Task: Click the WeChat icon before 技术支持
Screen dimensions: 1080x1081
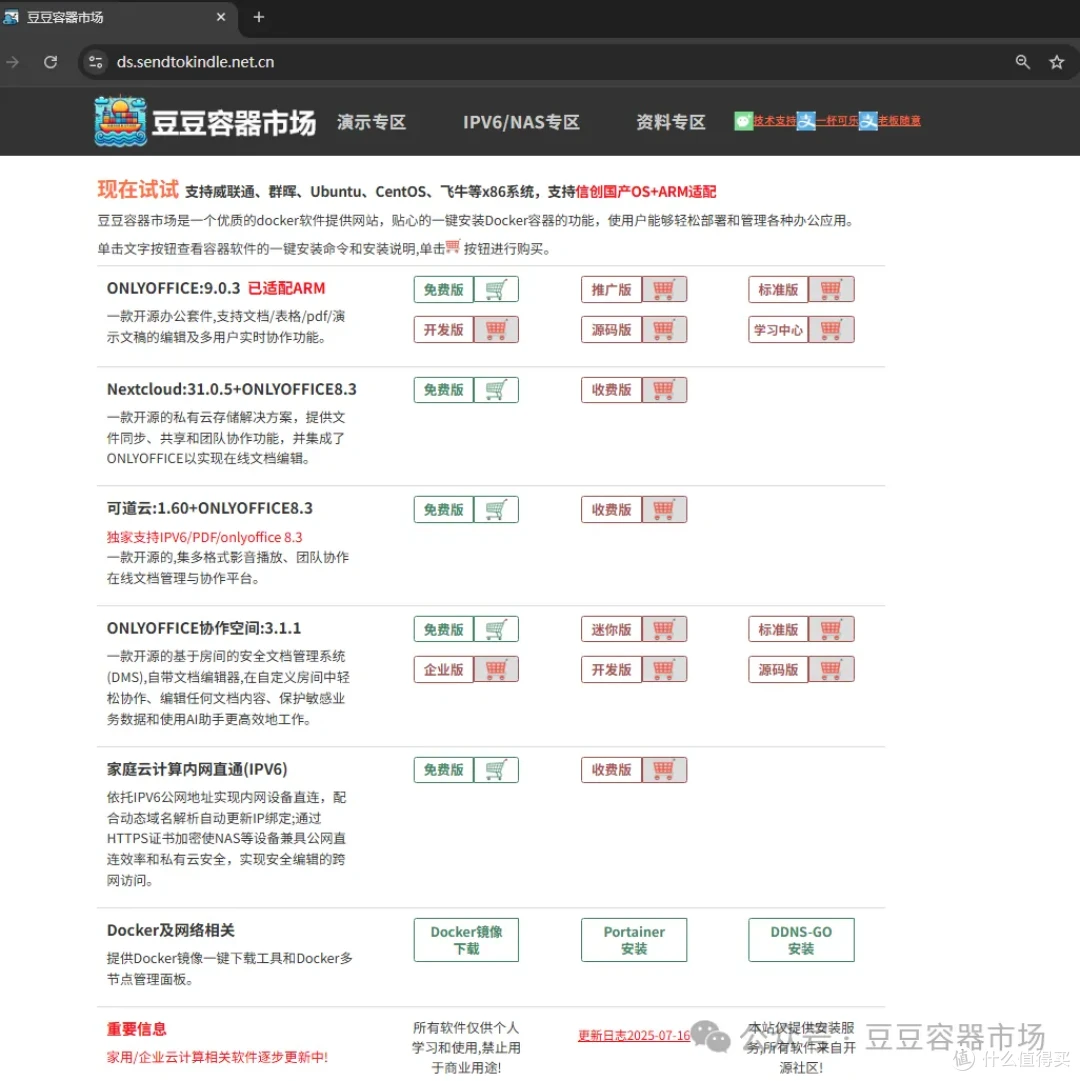Action: coord(743,121)
